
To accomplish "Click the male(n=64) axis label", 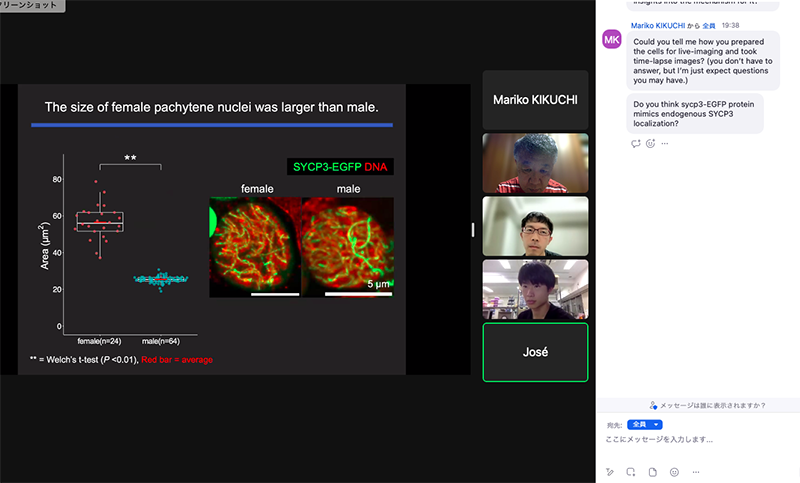I will click(161, 341).
